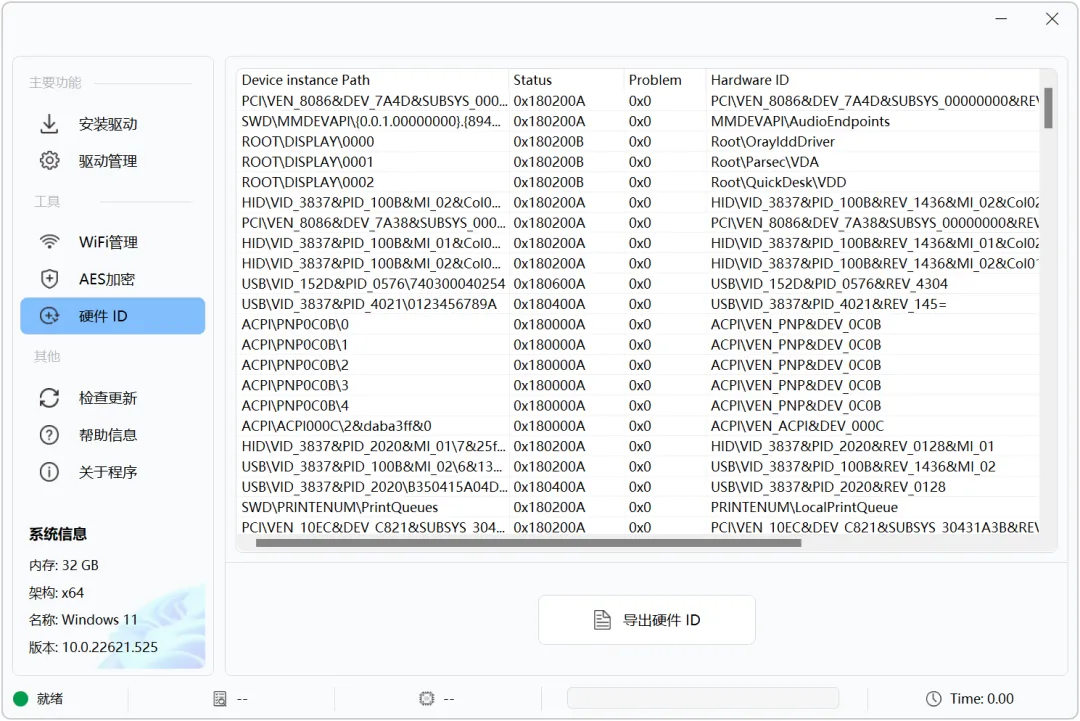Click the vertical scrollbar of the device list
Viewport: 1080px width, 721px height.
(x=1048, y=107)
